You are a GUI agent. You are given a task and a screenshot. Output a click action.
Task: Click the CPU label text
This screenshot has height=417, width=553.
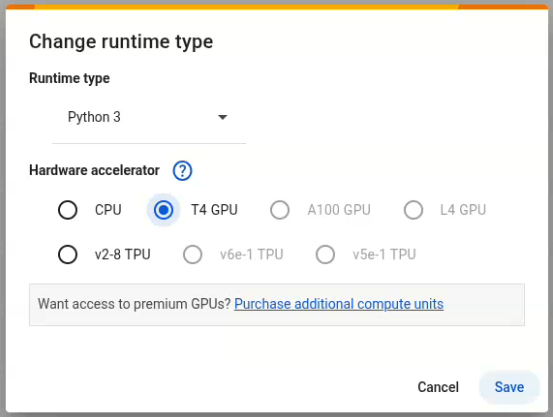coord(108,210)
